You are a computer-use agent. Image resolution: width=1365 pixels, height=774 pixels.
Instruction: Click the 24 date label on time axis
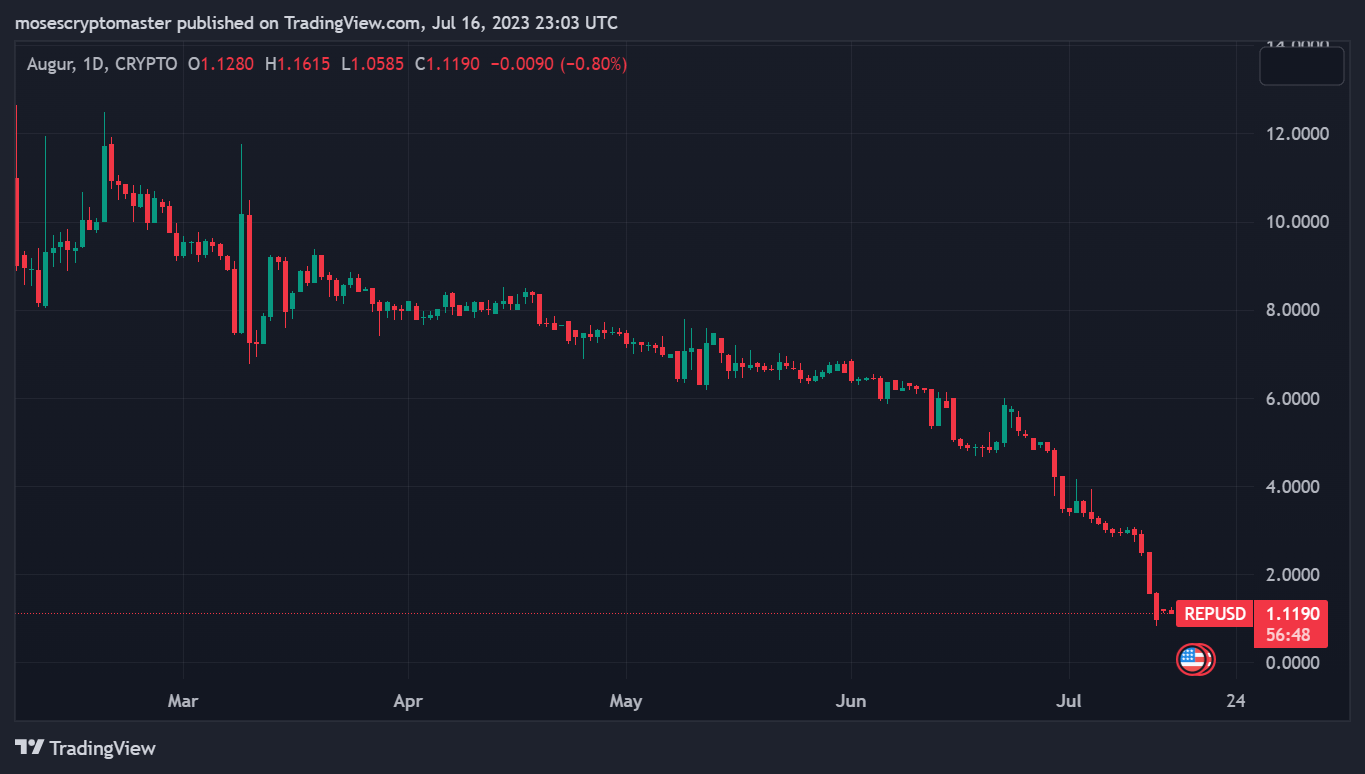click(x=1236, y=701)
